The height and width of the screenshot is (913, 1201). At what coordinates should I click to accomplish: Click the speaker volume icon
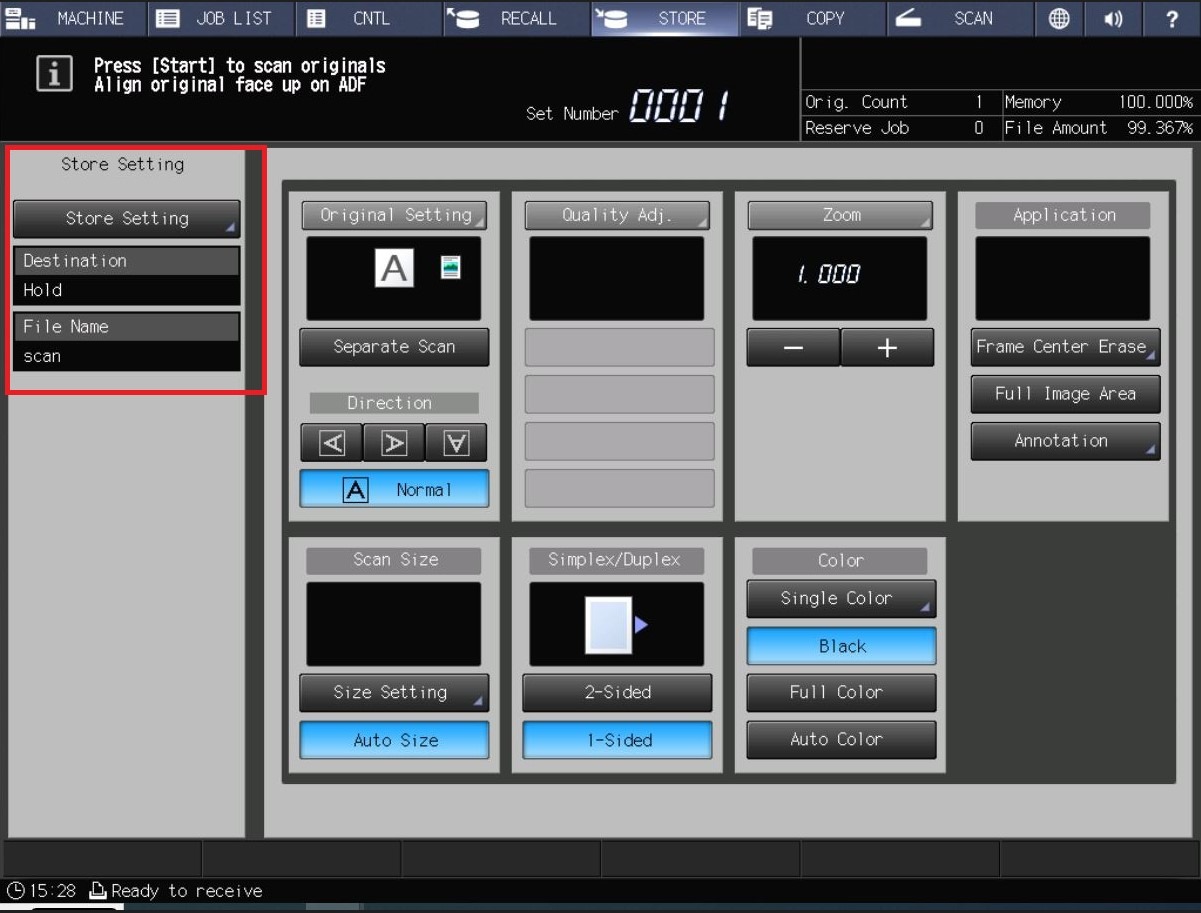click(1114, 19)
